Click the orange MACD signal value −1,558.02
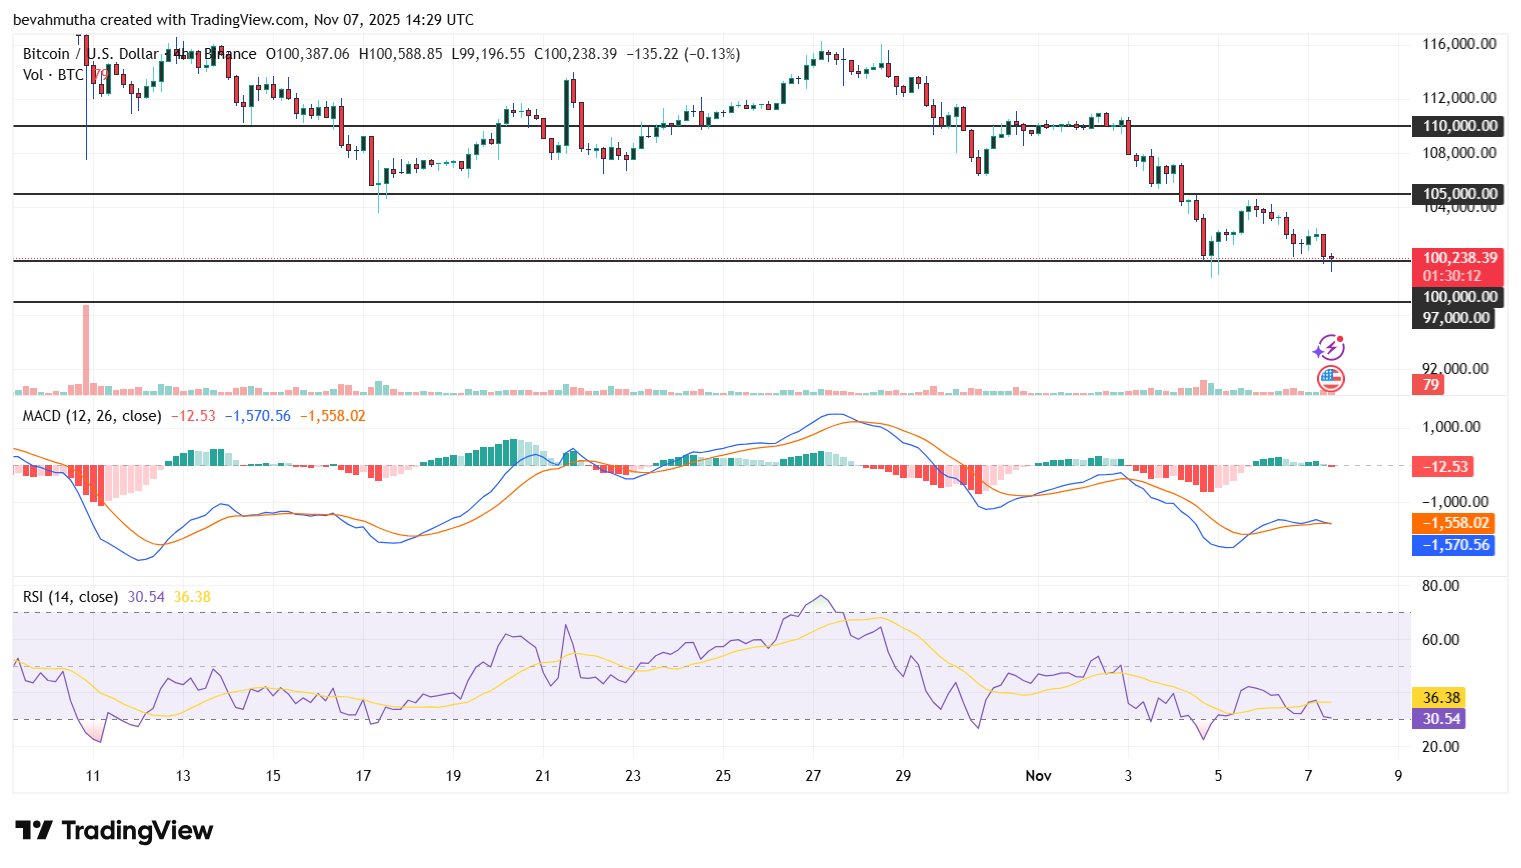 [x=1452, y=522]
